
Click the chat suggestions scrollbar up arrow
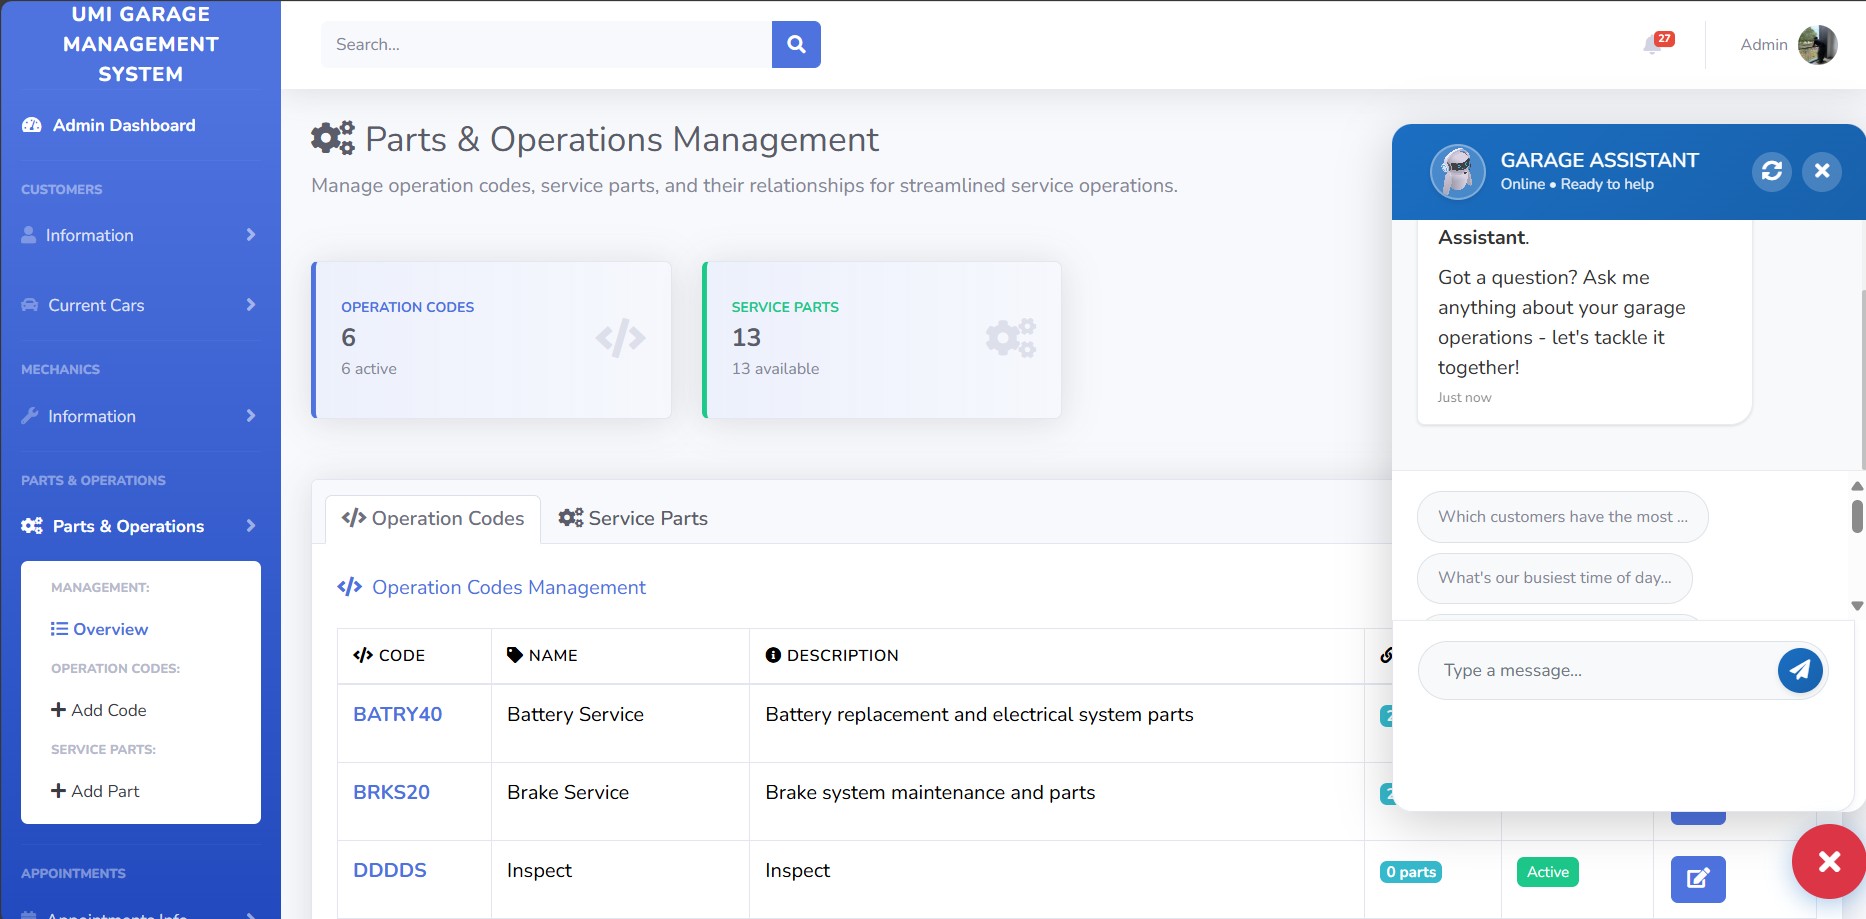[1857, 486]
